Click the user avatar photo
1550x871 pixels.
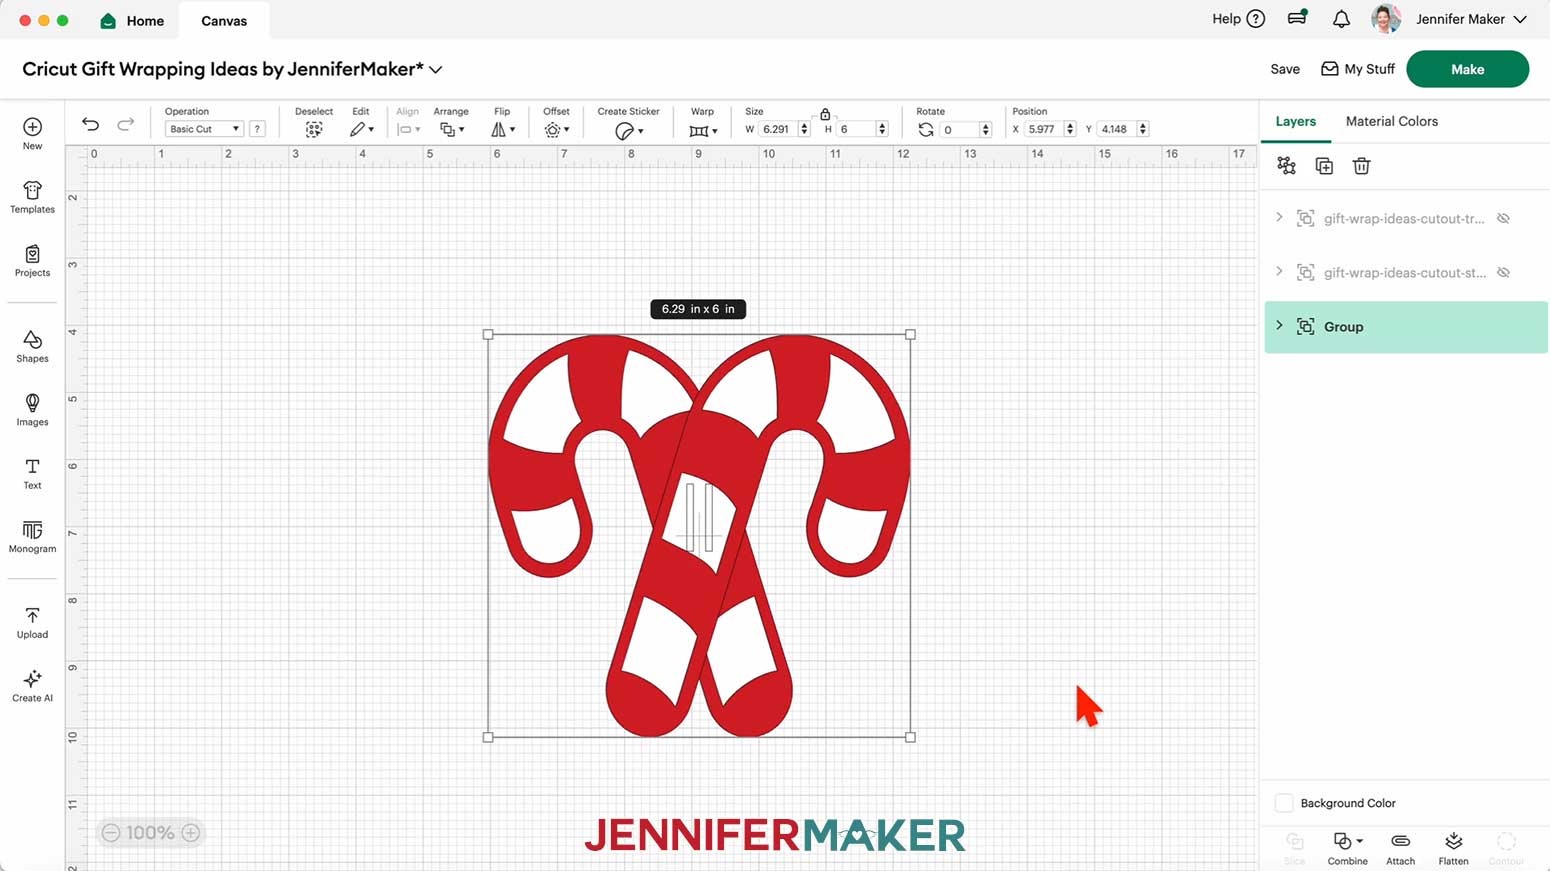coord(1385,19)
